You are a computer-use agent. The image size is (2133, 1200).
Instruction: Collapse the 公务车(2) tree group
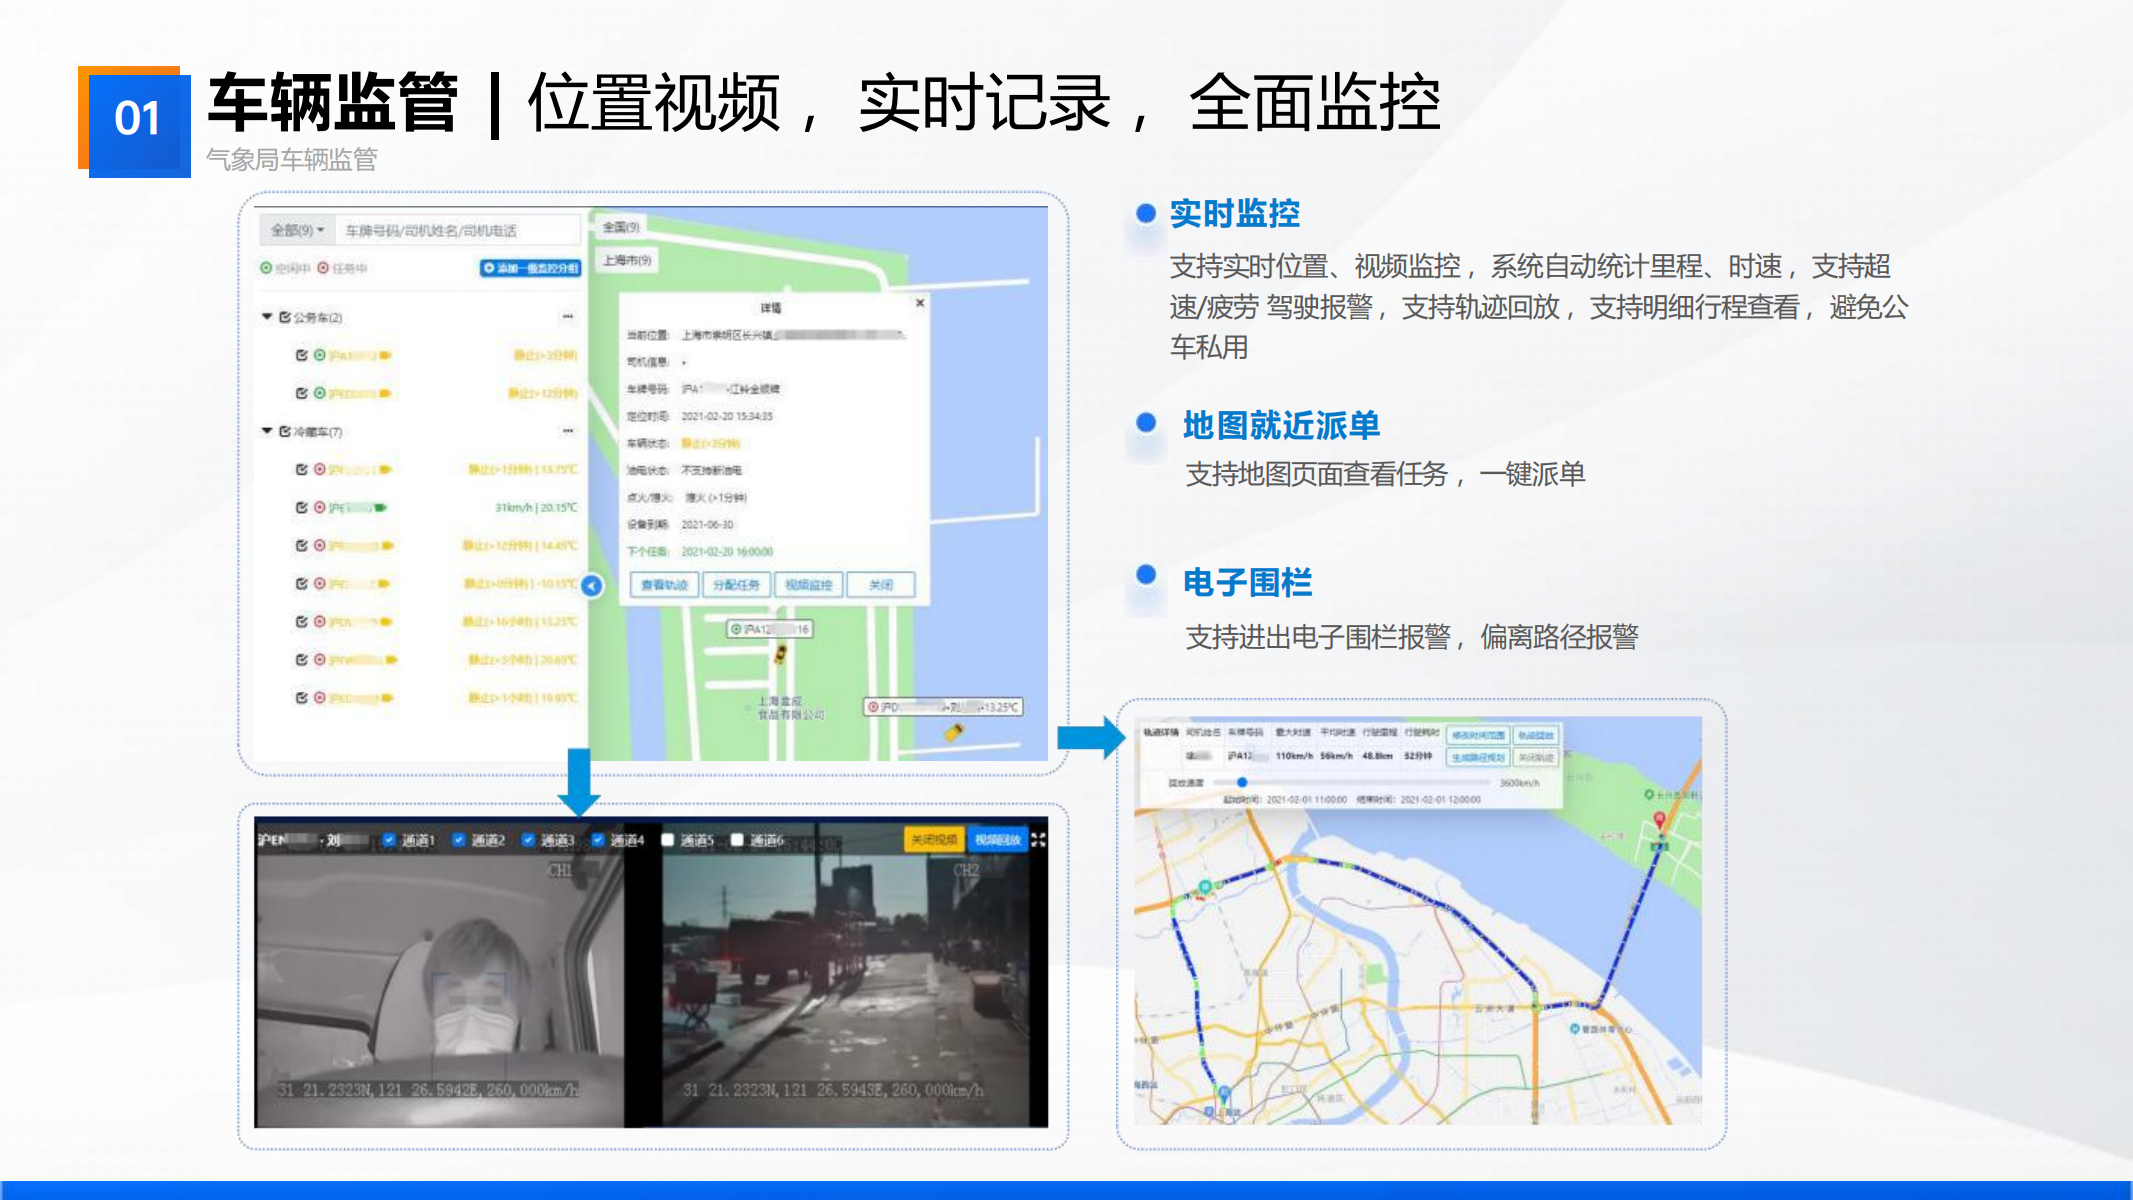(x=267, y=317)
